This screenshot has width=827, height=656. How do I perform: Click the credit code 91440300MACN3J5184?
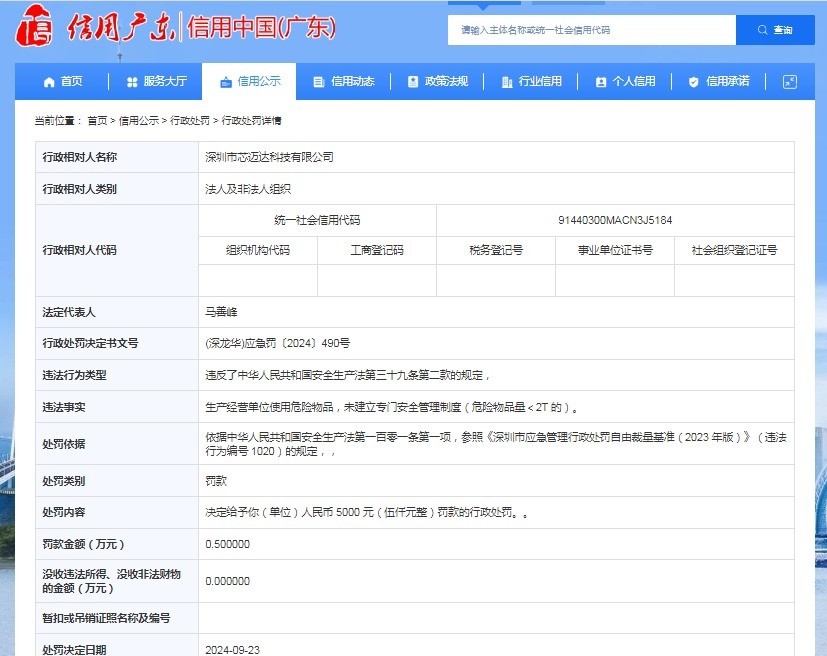point(615,220)
